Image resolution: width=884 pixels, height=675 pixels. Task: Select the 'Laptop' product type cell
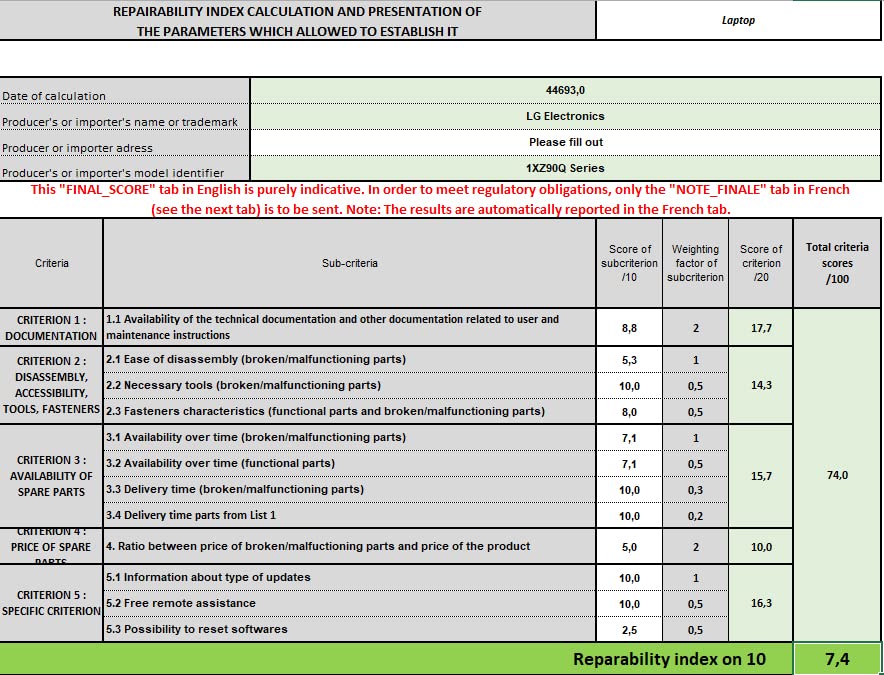[x=738, y=20]
